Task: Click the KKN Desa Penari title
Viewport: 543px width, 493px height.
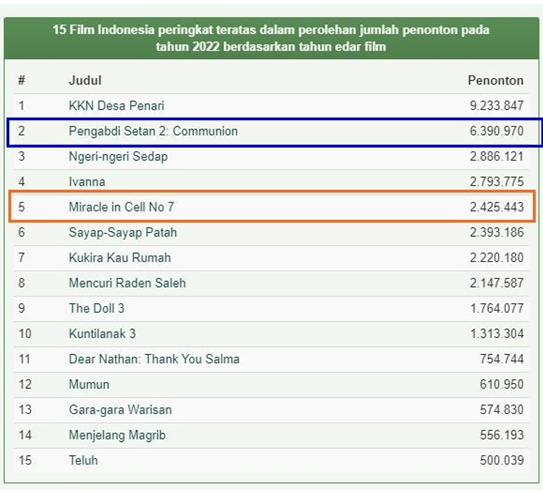Action: point(116,106)
